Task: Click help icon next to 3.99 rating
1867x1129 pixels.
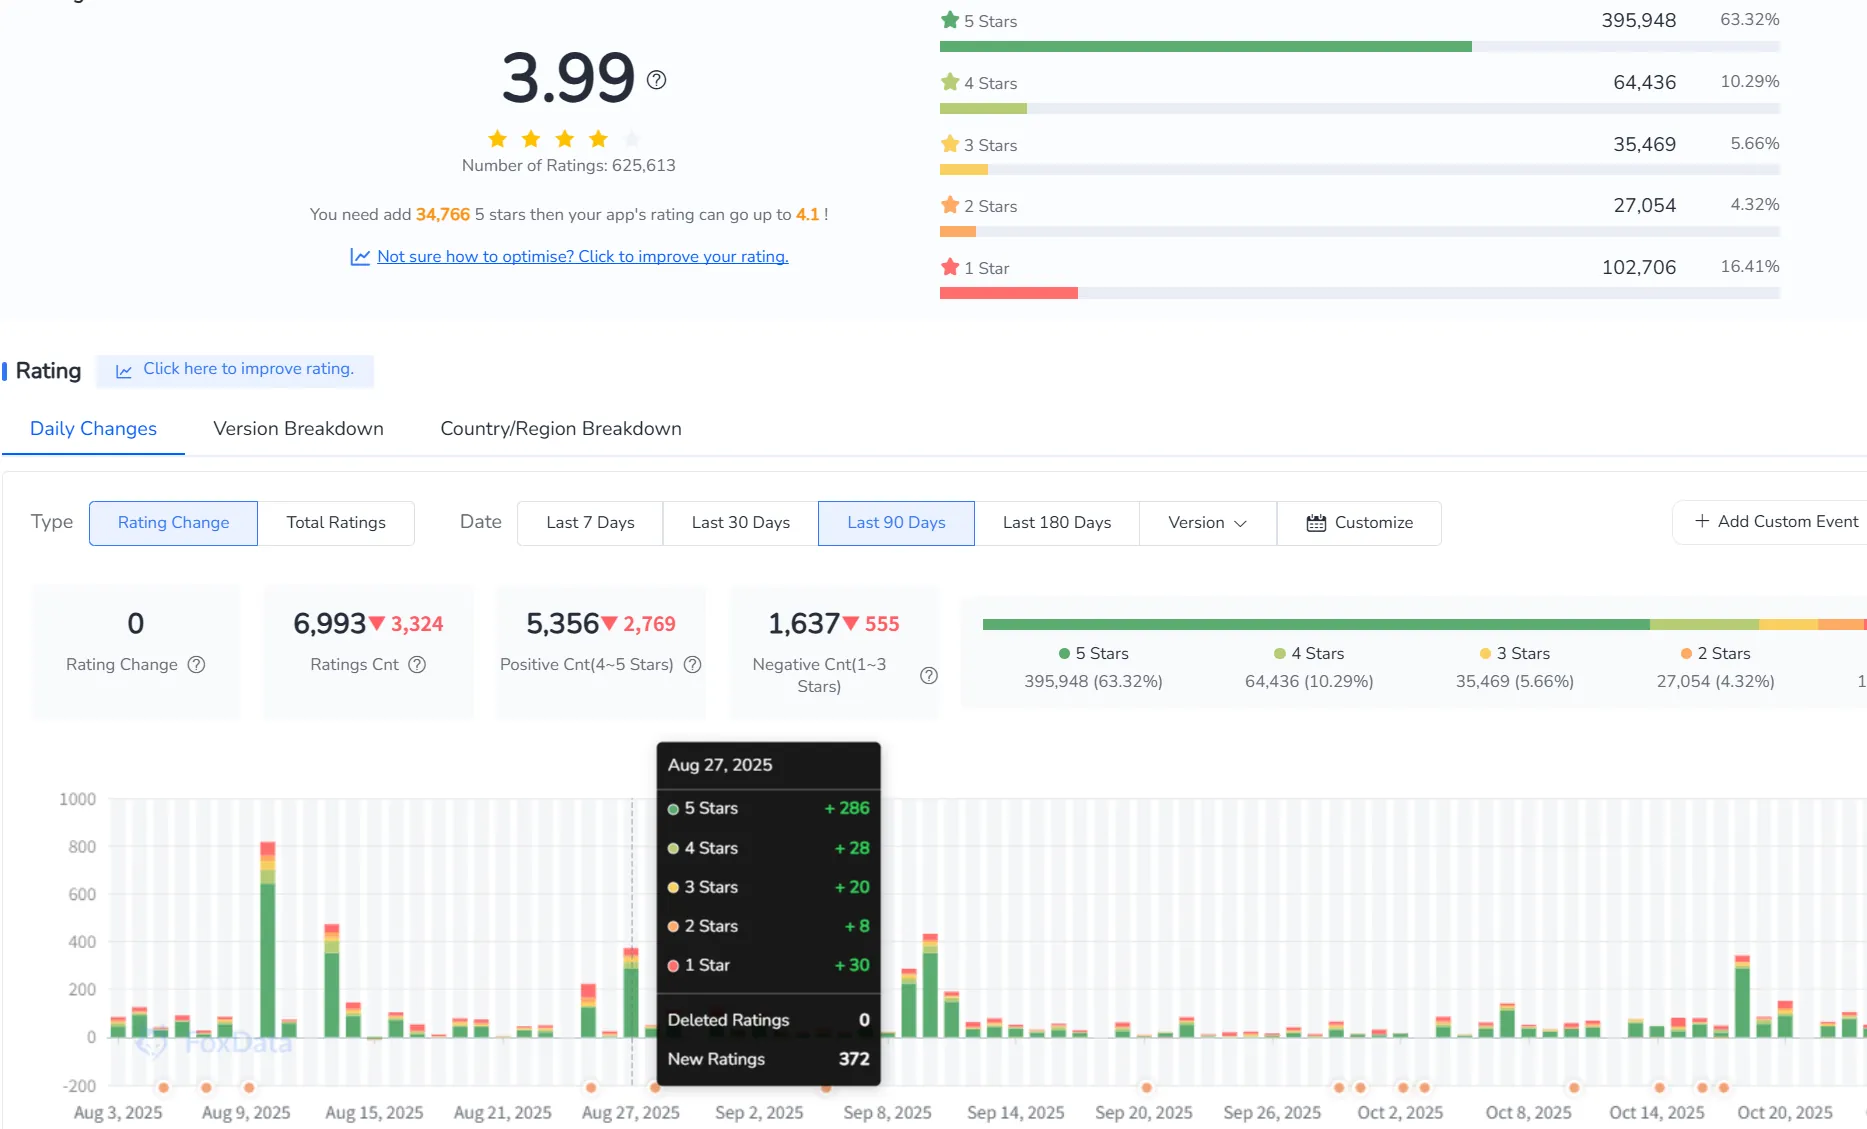Action: tap(656, 80)
